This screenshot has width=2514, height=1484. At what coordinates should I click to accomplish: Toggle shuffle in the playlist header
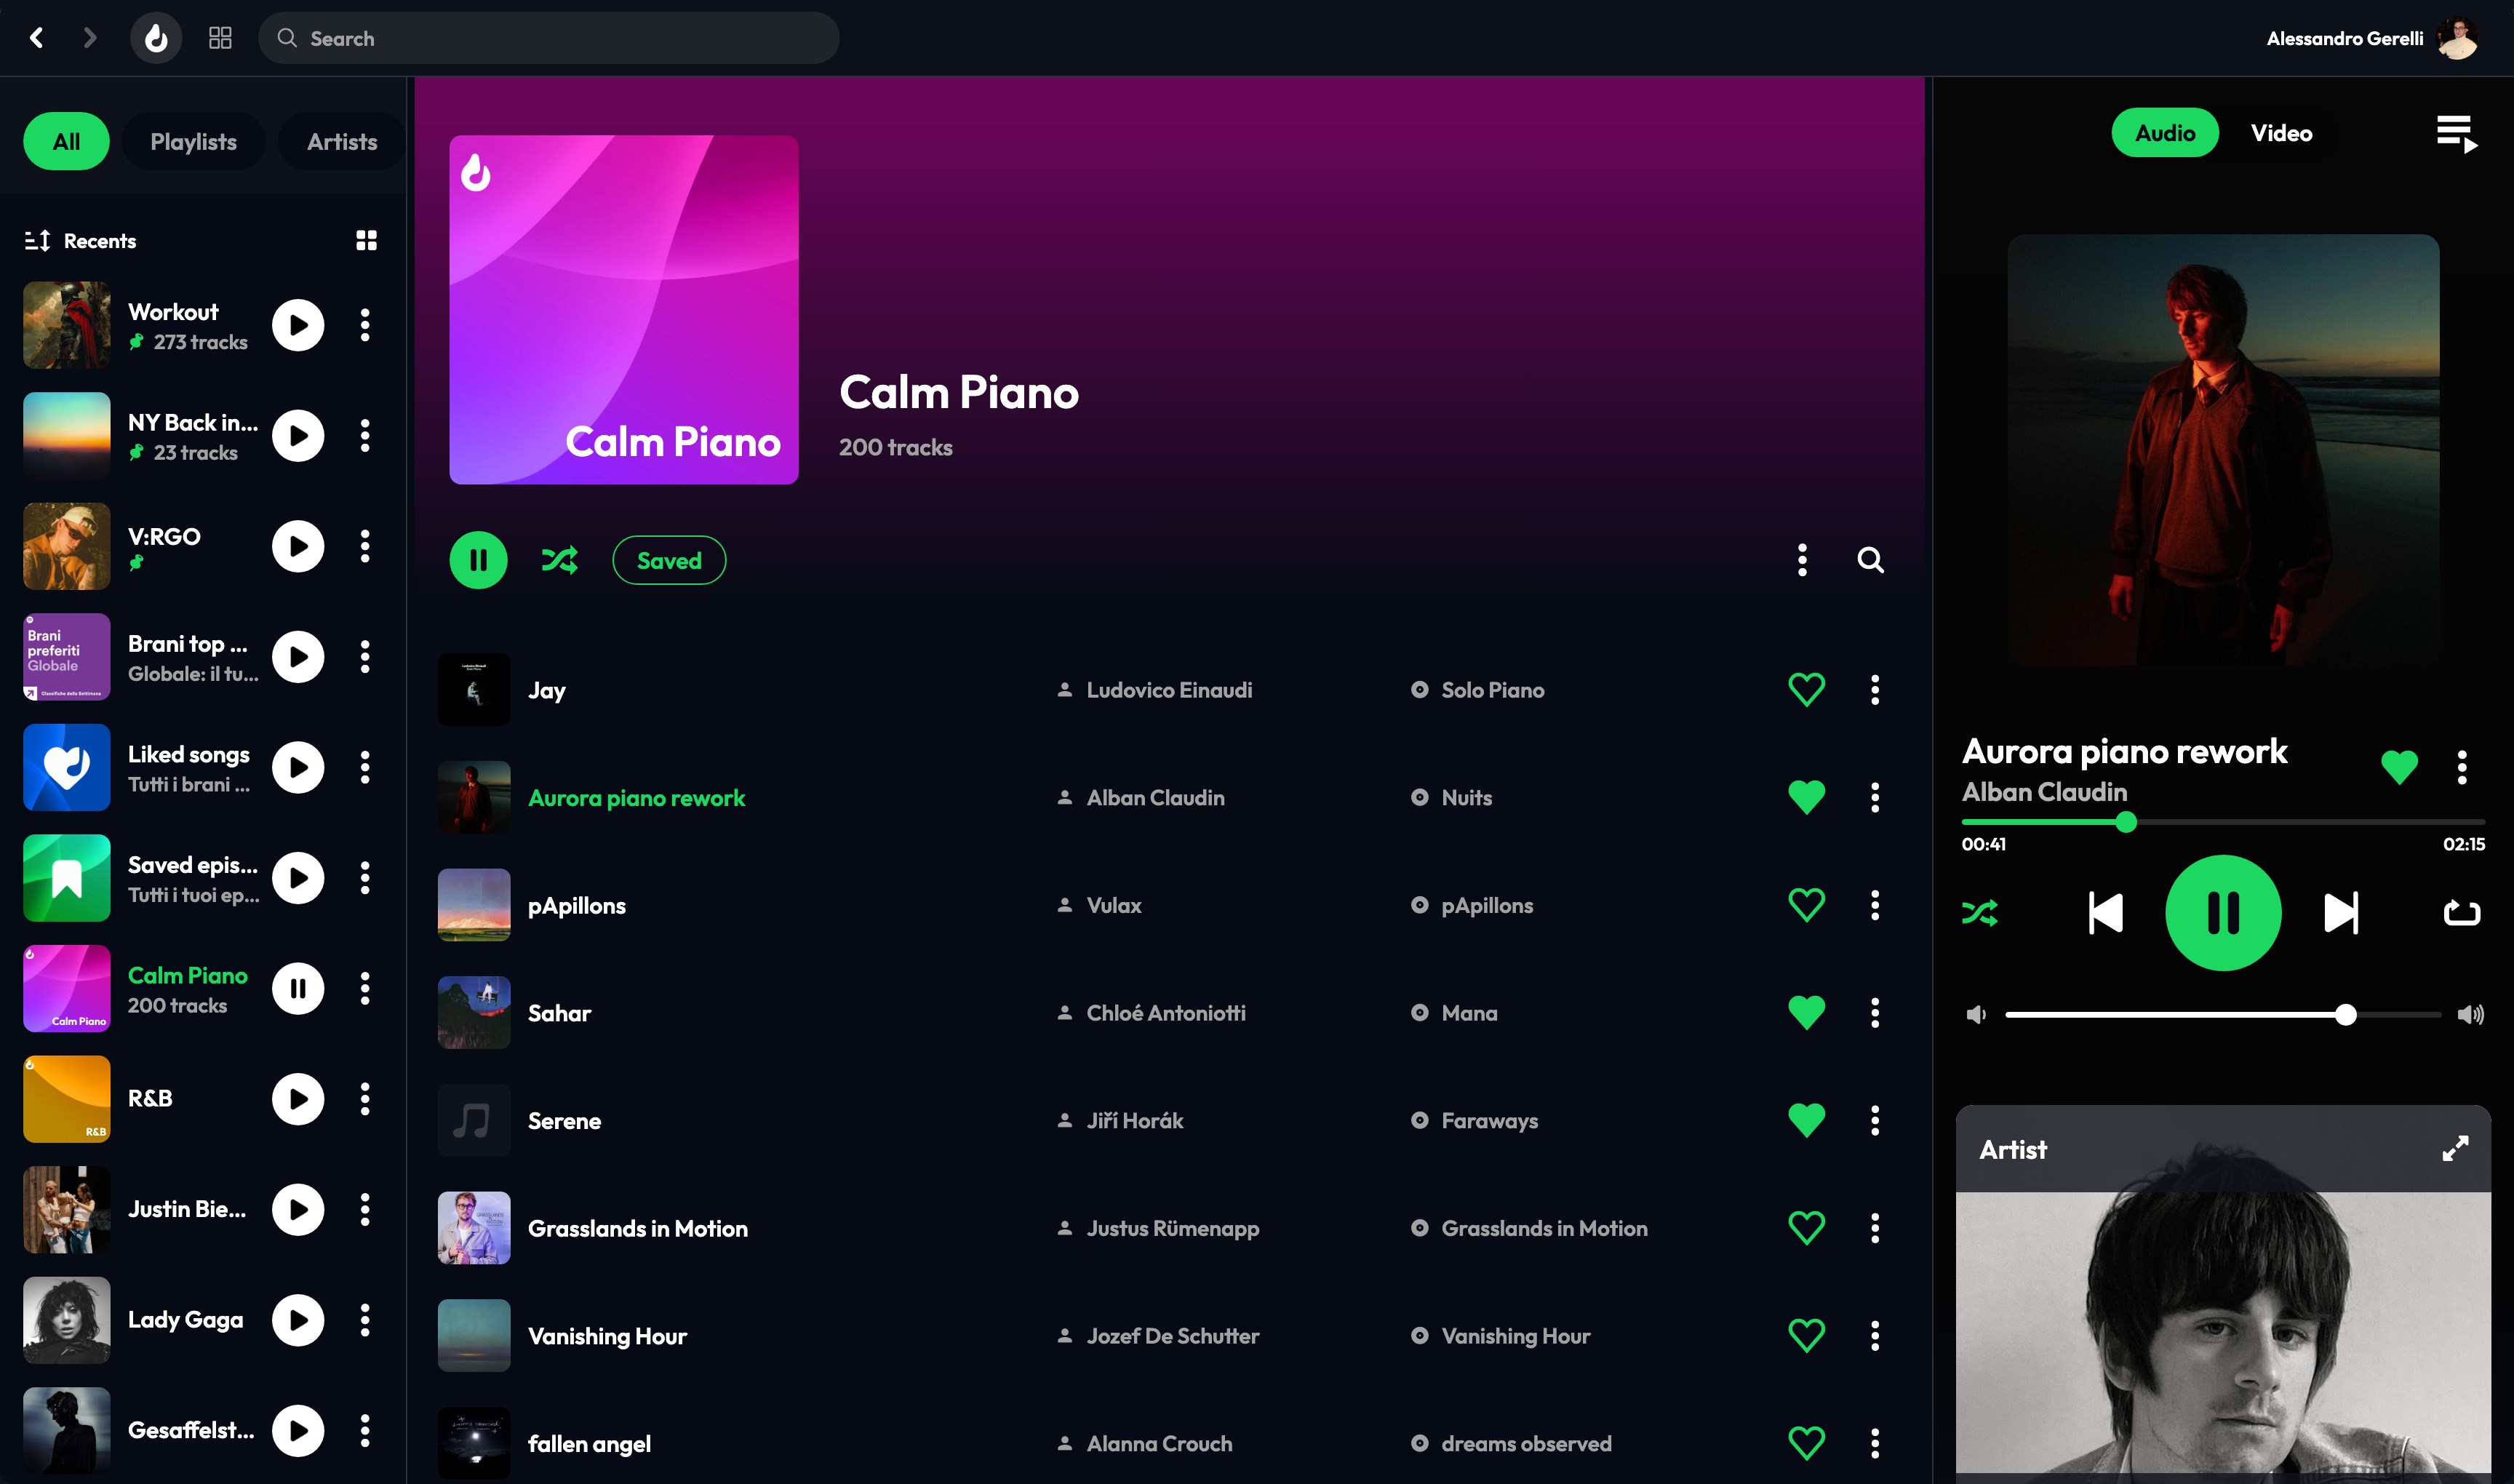tap(559, 560)
